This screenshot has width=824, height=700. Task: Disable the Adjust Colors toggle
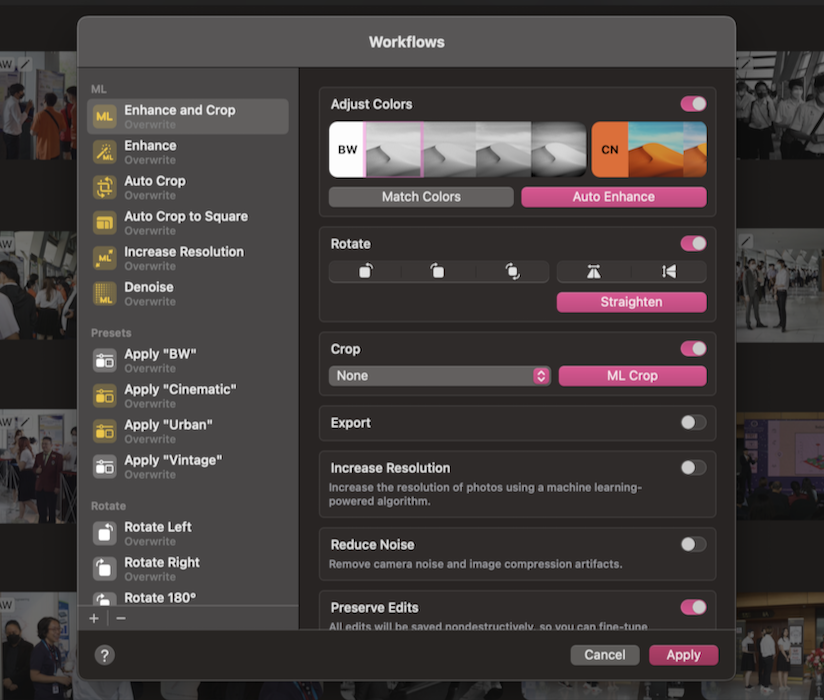click(693, 104)
